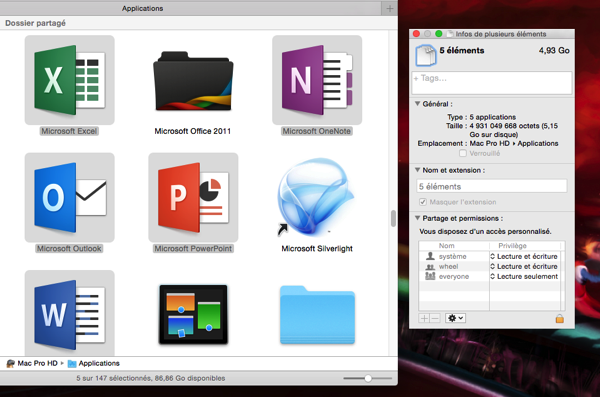The height and width of the screenshot is (397, 600).
Task: Click the Nom column header
Action: [x=447, y=246]
